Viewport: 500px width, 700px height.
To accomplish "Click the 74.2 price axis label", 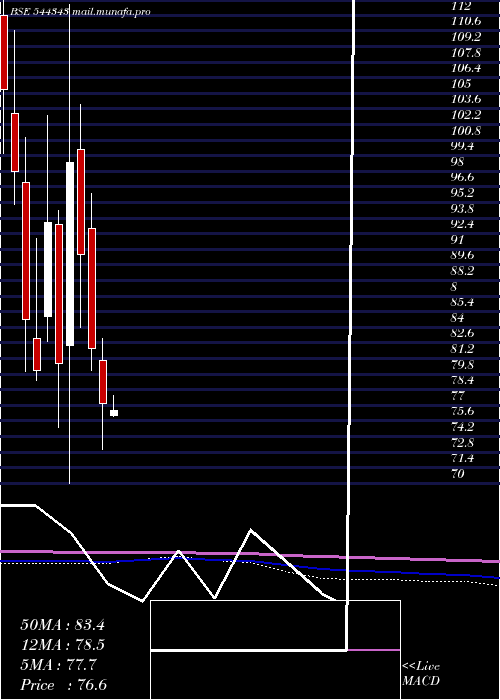I will pyautogui.click(x=463, y=427).
